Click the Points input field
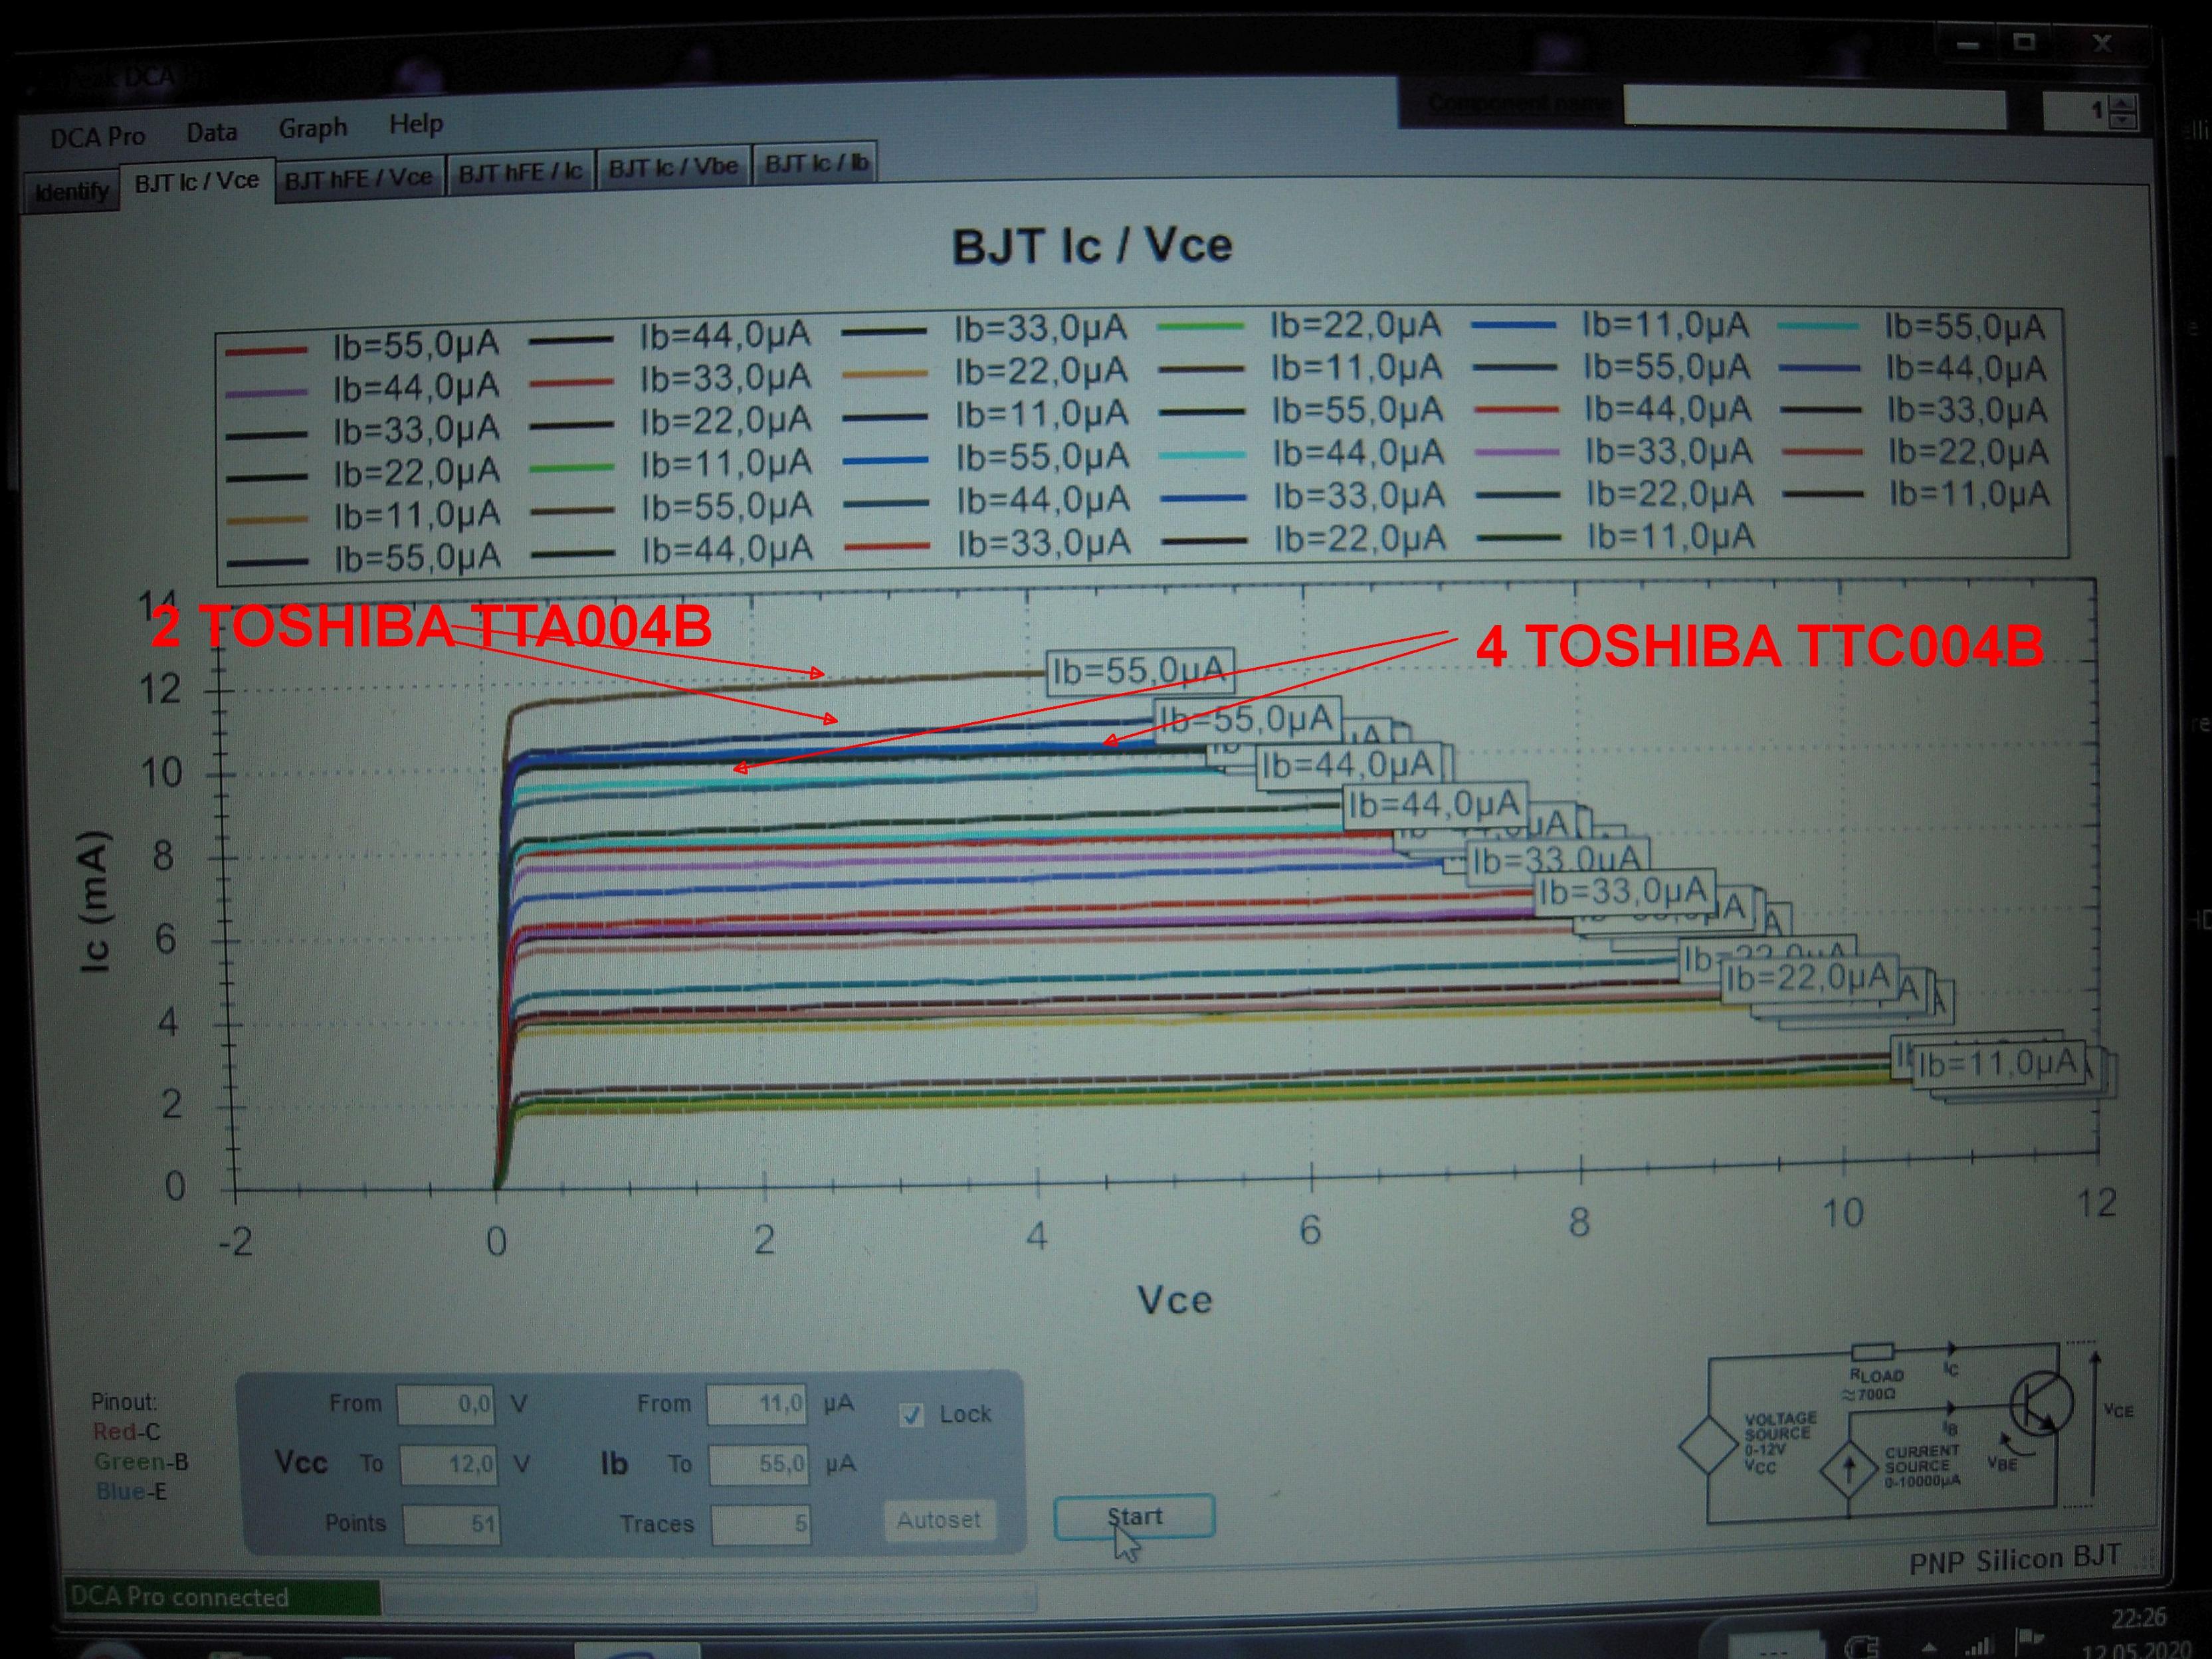 click(452, 1525)
